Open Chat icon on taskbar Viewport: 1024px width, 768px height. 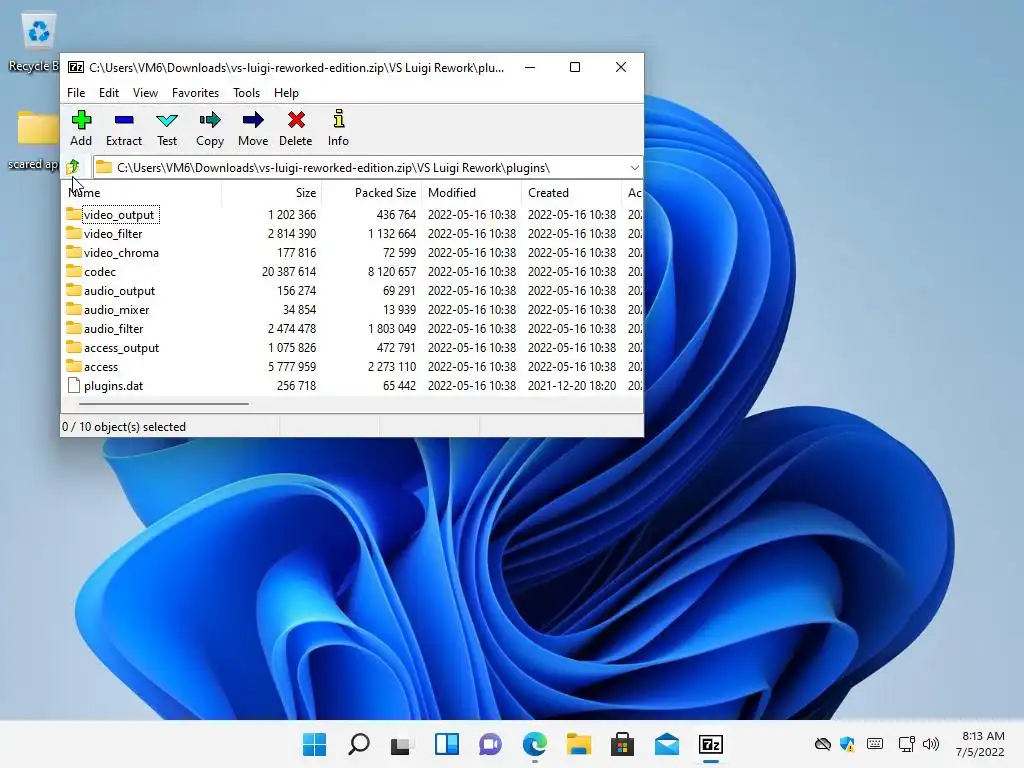[490, 744]
